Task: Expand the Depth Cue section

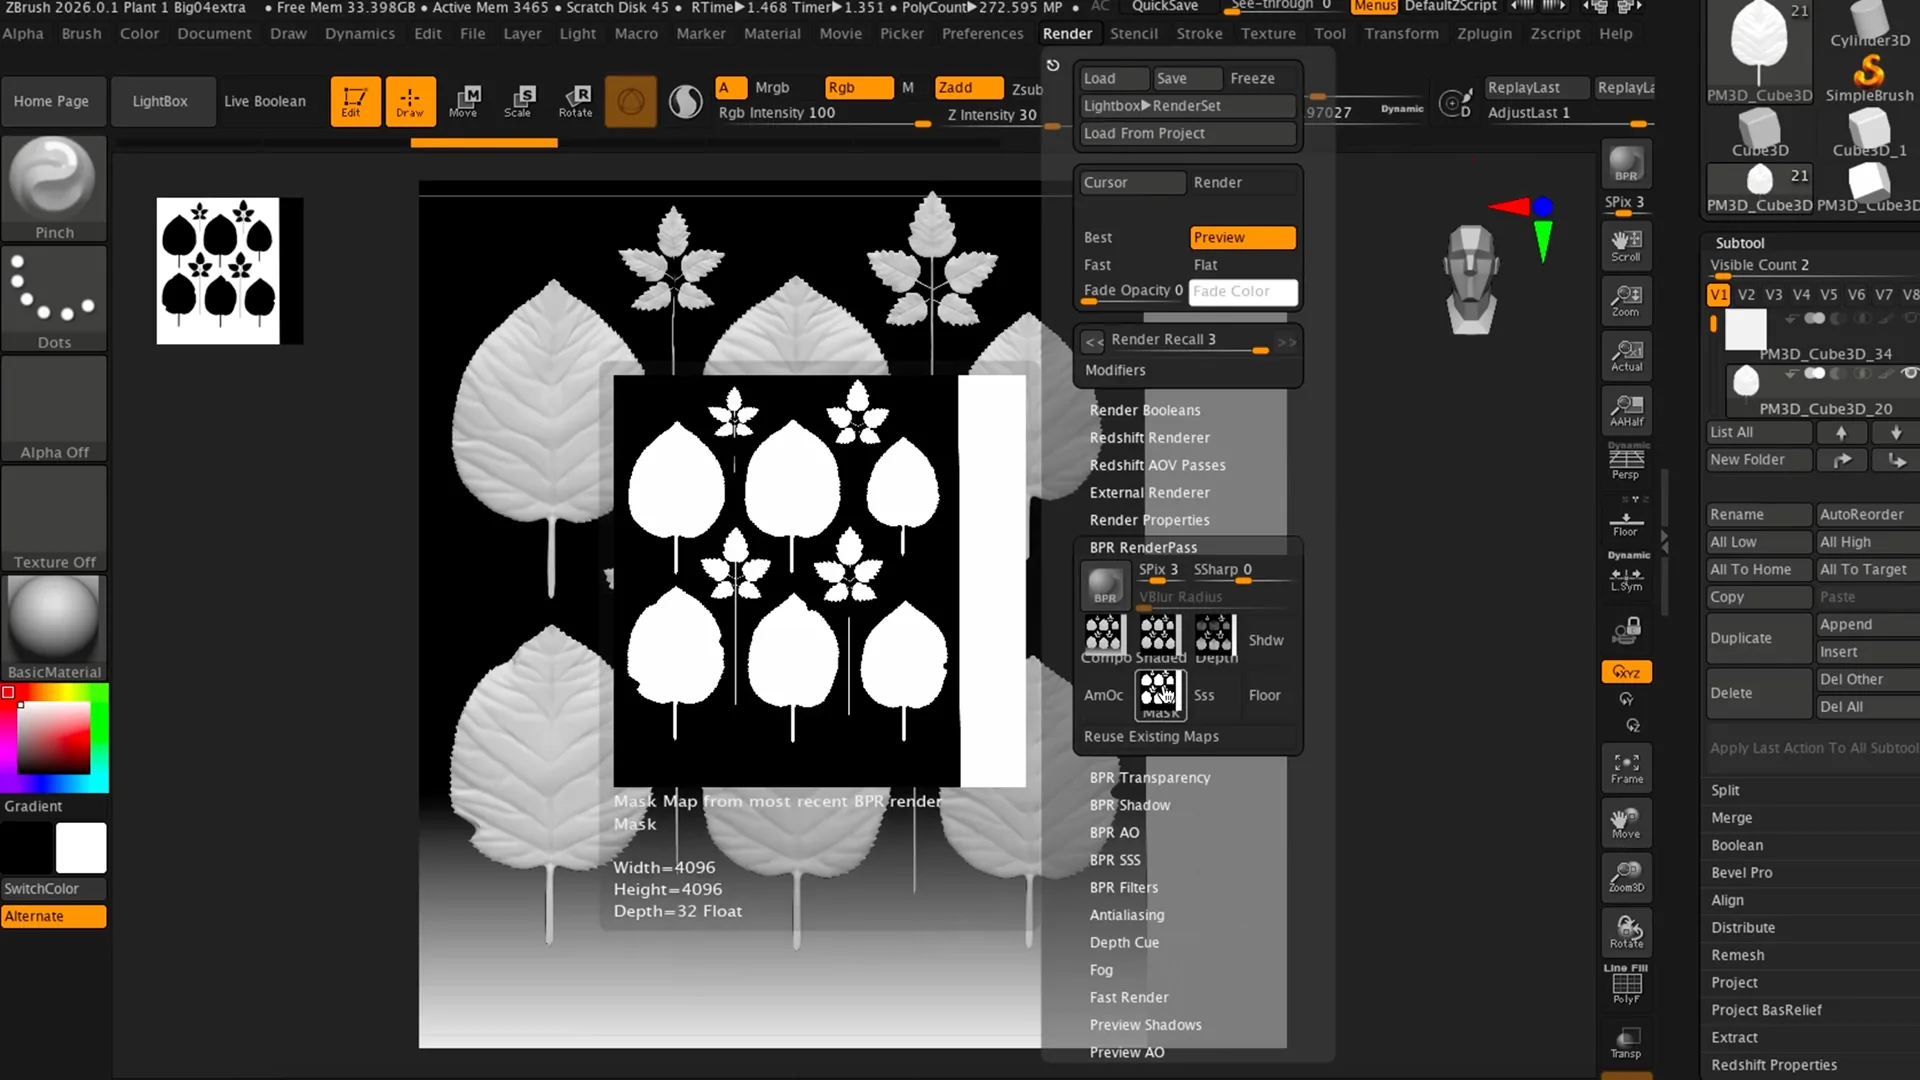Action: click(x=1124, y=942)
